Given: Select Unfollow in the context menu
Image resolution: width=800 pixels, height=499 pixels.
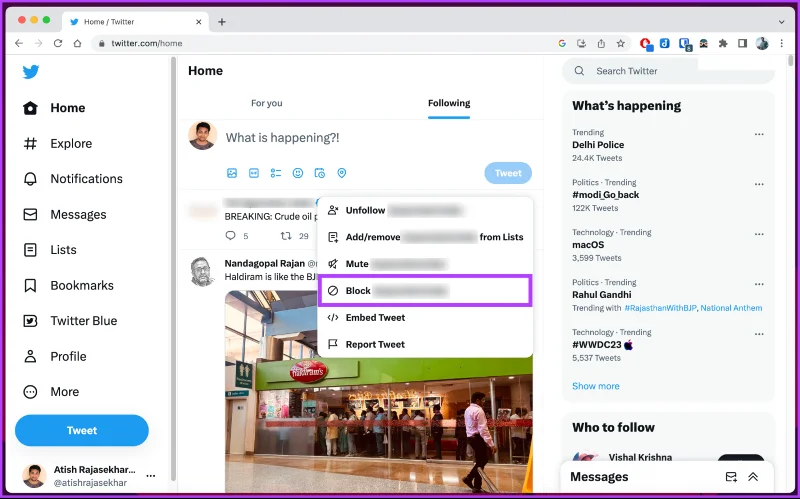Looking at the screenshot, I should click(425, 210).
